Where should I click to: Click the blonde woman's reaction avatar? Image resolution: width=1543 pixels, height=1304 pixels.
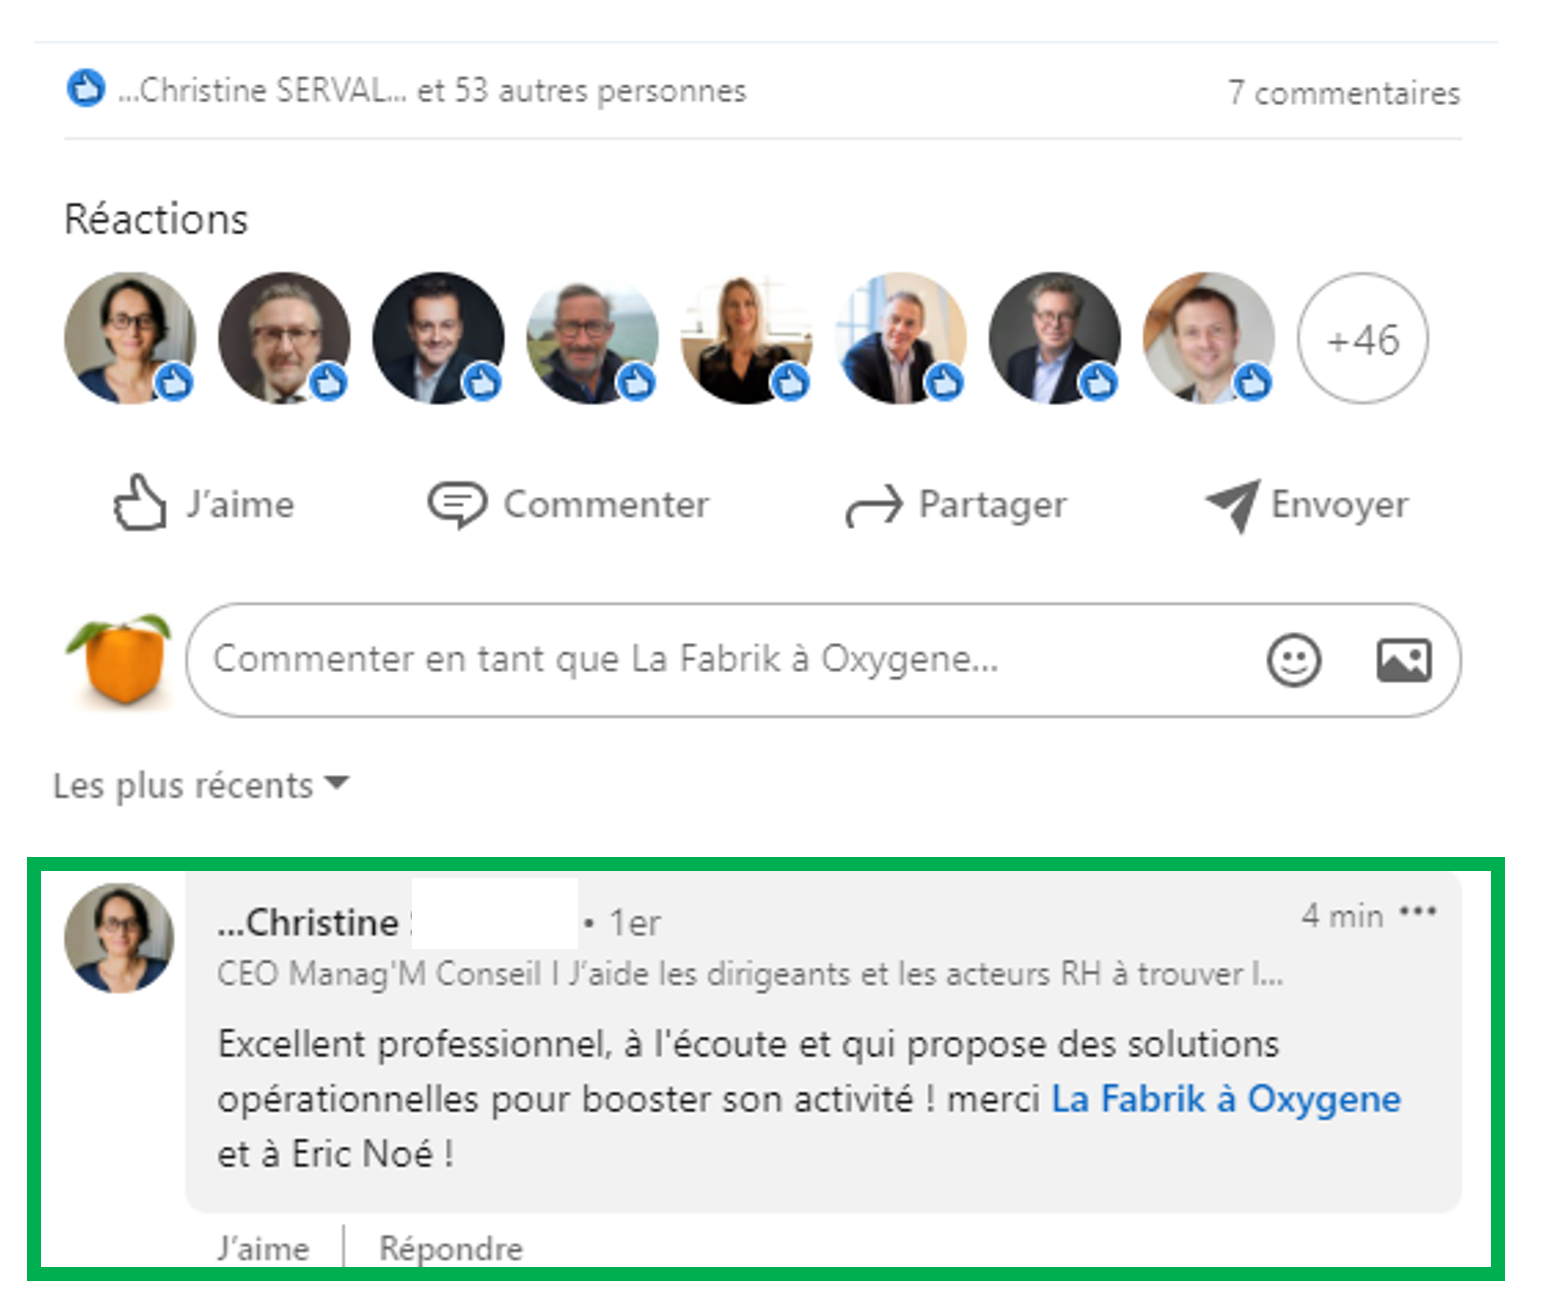pyautogui.click(x=745, y=338)
